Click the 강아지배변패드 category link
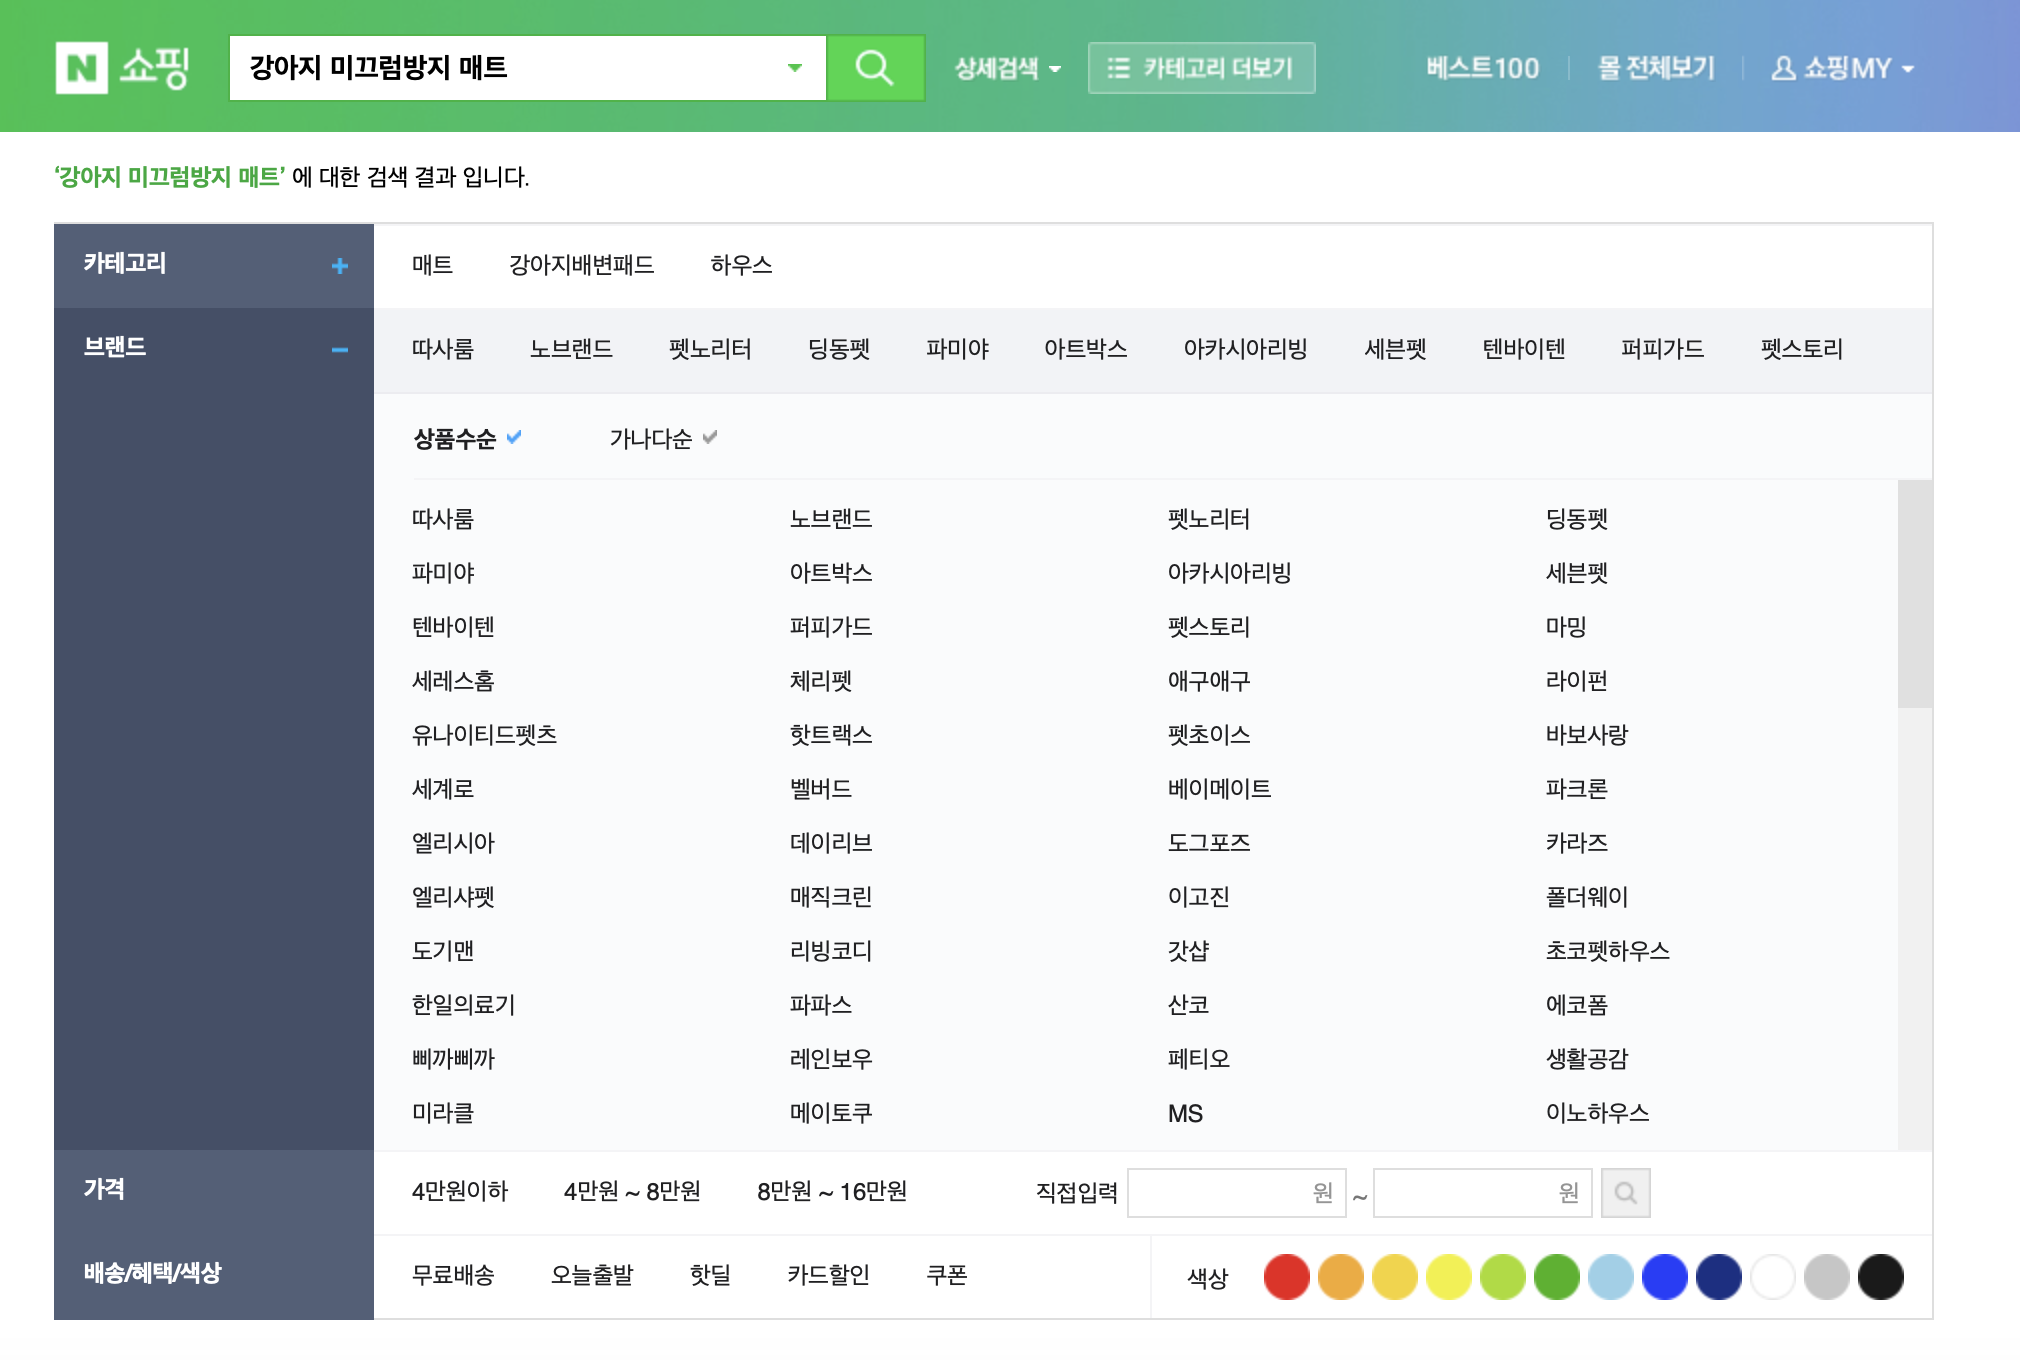2020x1360 pixels. click(x=581, y=265)
